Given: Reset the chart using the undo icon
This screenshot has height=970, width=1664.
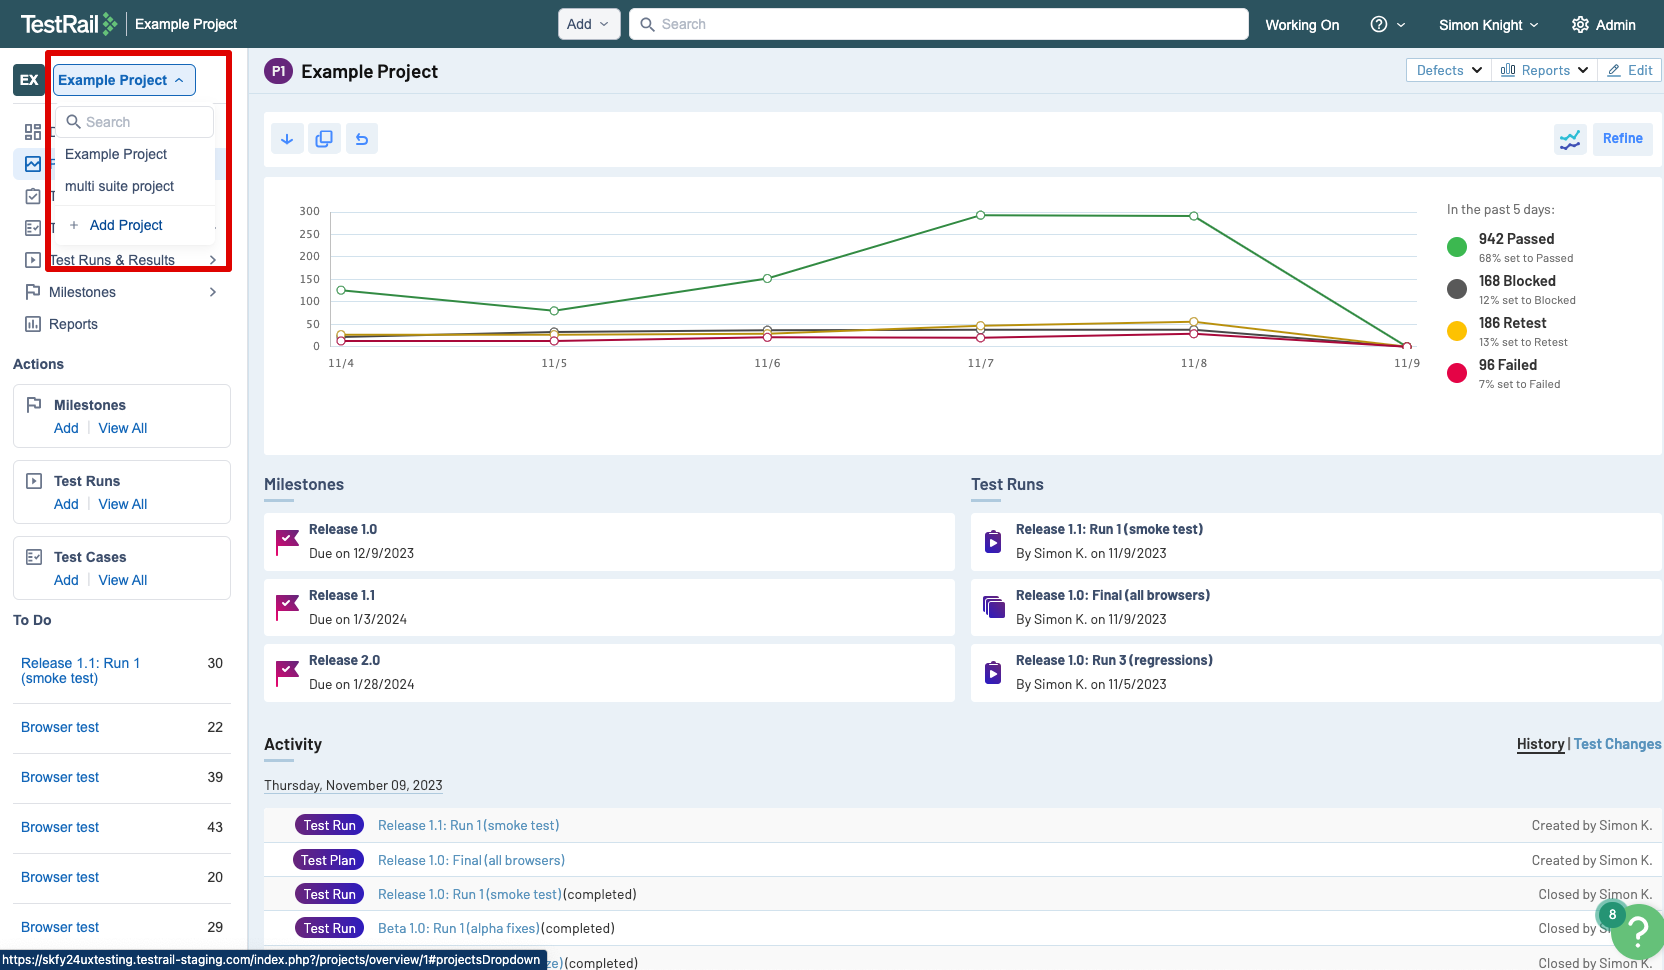Looking at the screenshot, I should pos(361,138).
